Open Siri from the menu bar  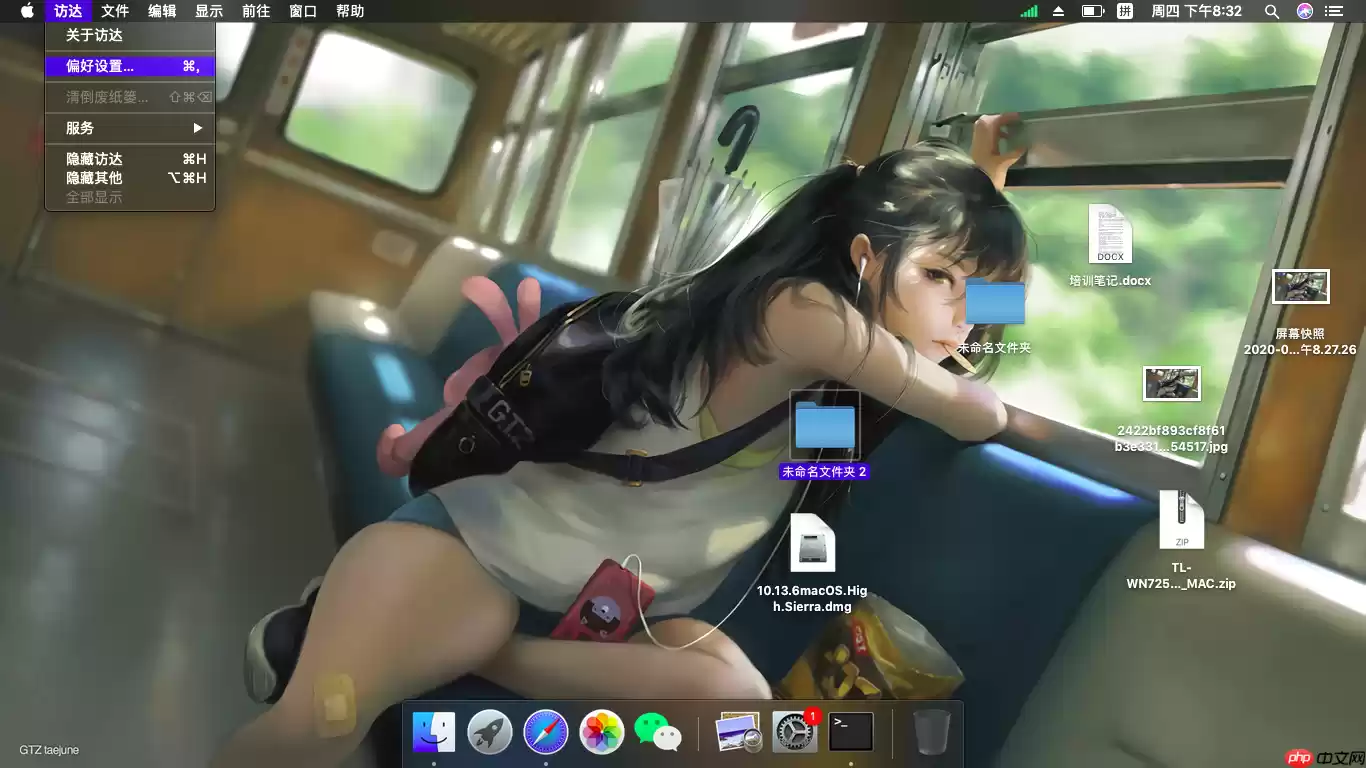point(1303,11)
